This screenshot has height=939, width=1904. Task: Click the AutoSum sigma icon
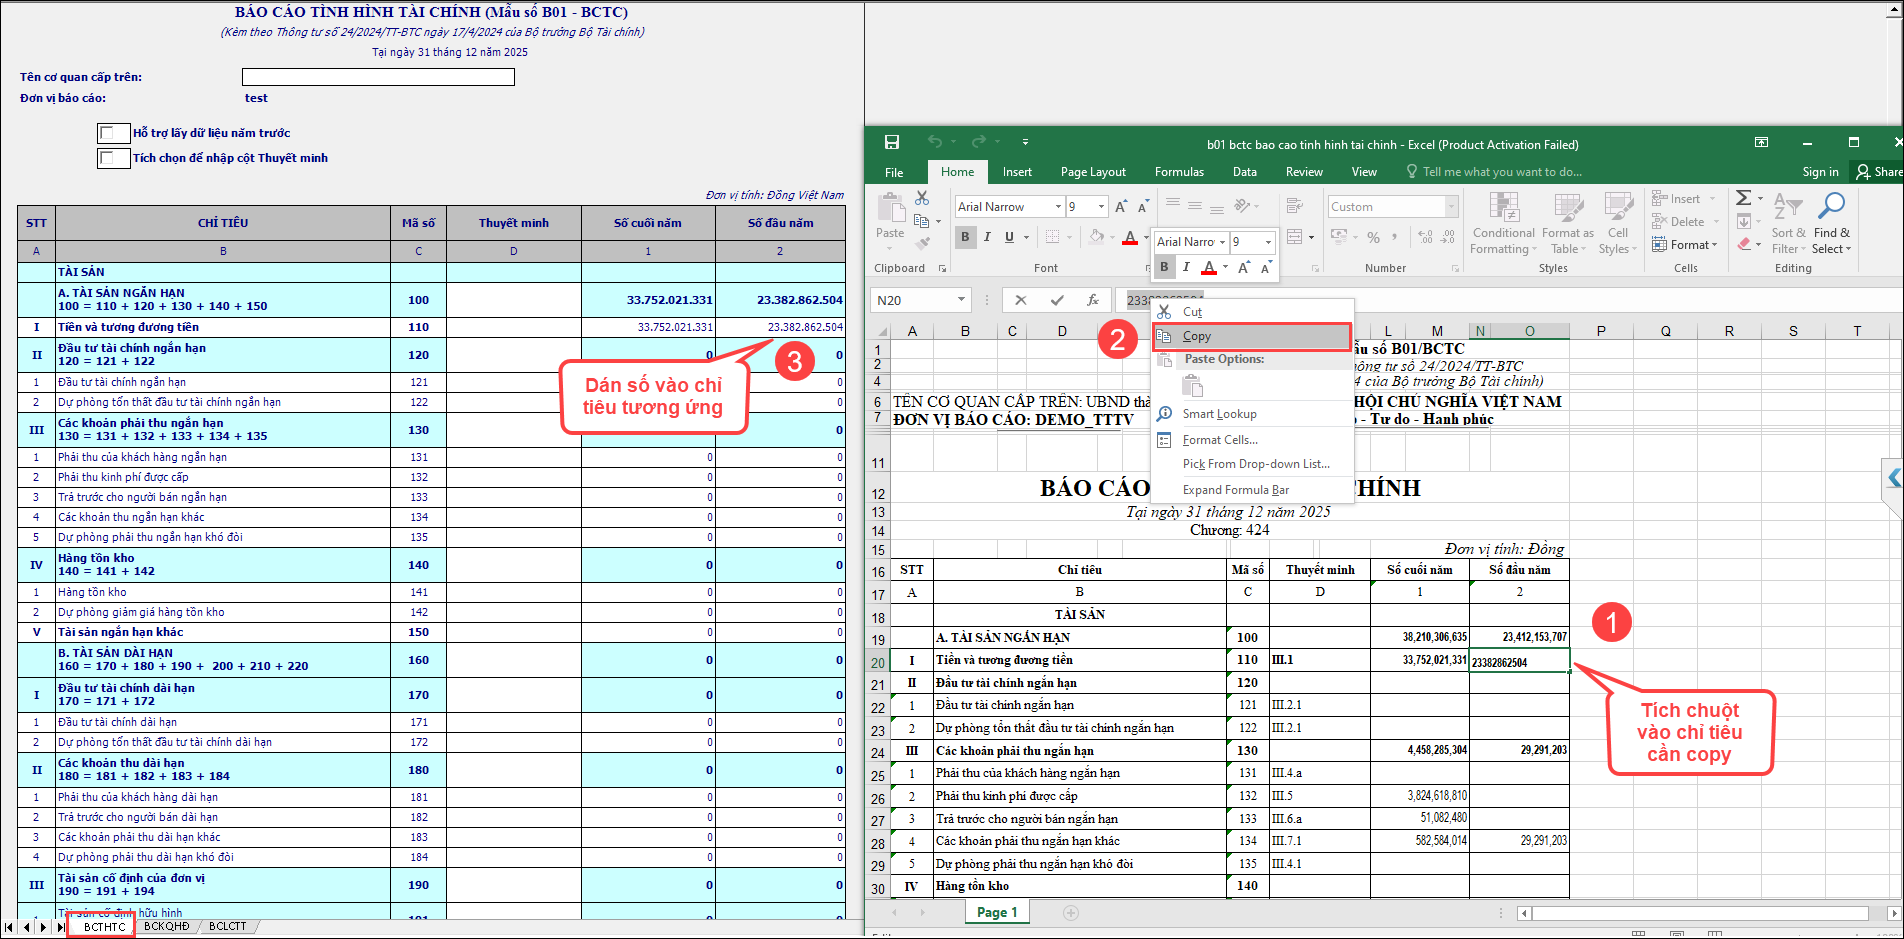pos(1743,198)
